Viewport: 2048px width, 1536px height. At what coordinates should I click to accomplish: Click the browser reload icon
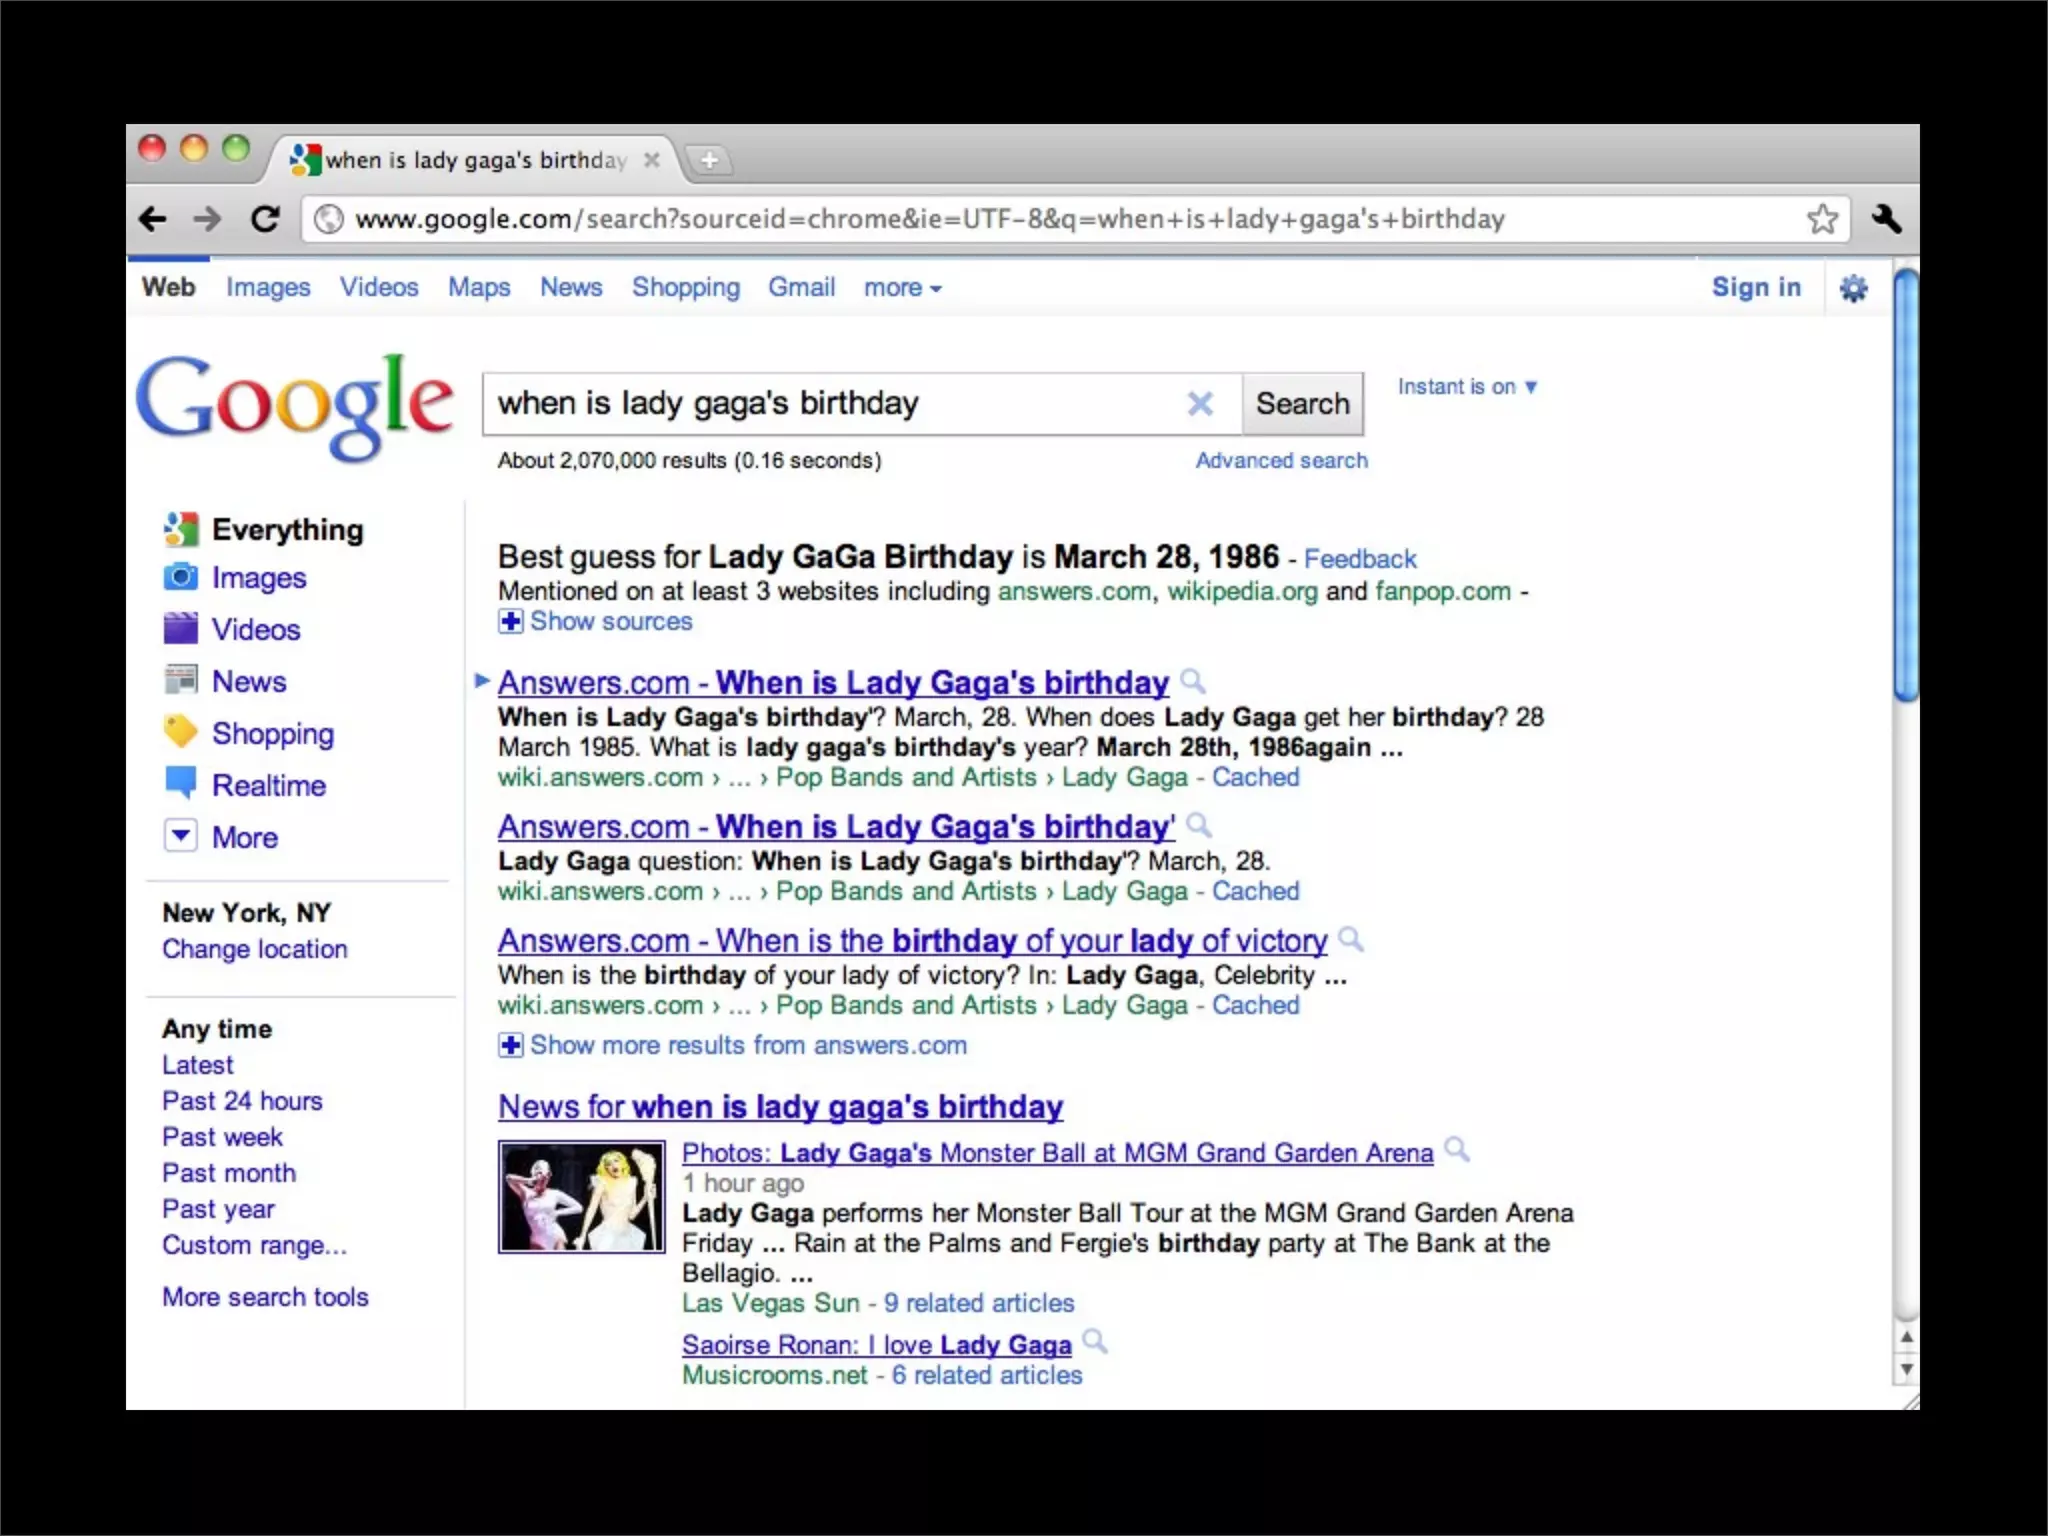pos(265,219)
